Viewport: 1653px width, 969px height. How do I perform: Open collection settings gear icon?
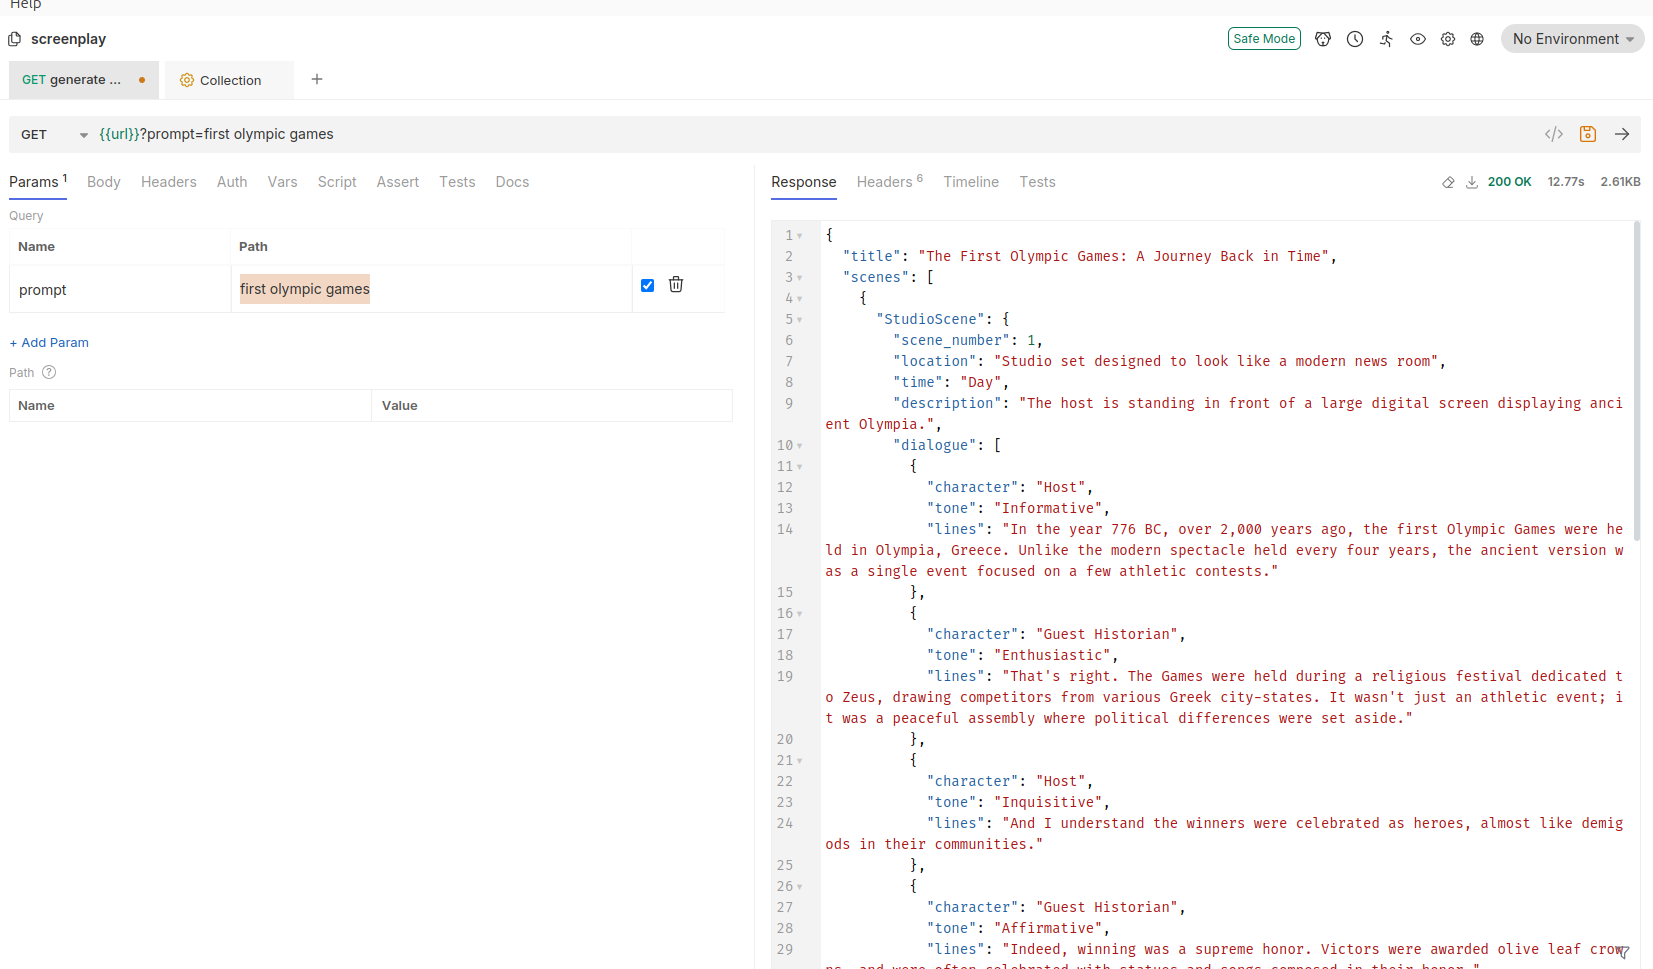pyautogui.click(x=1448, y=39)
